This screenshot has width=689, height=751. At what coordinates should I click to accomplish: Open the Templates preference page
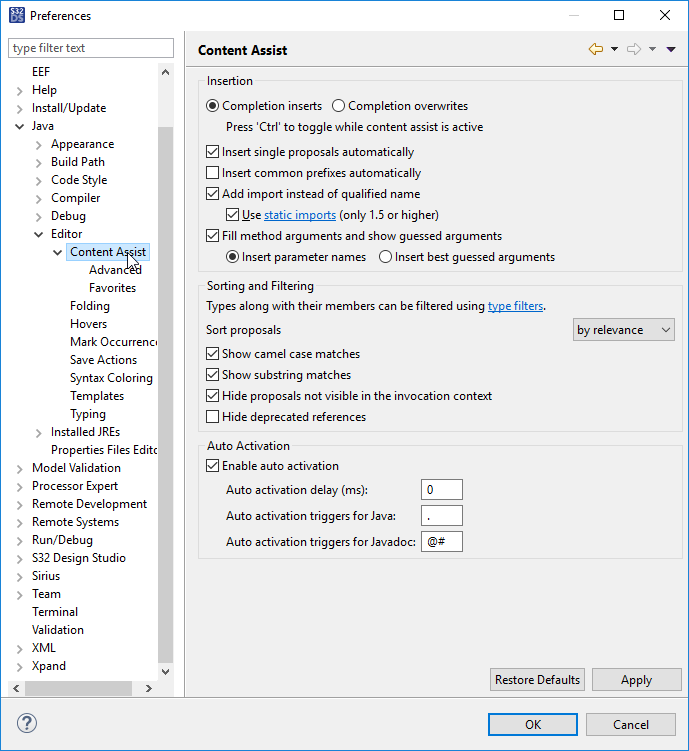97,396
